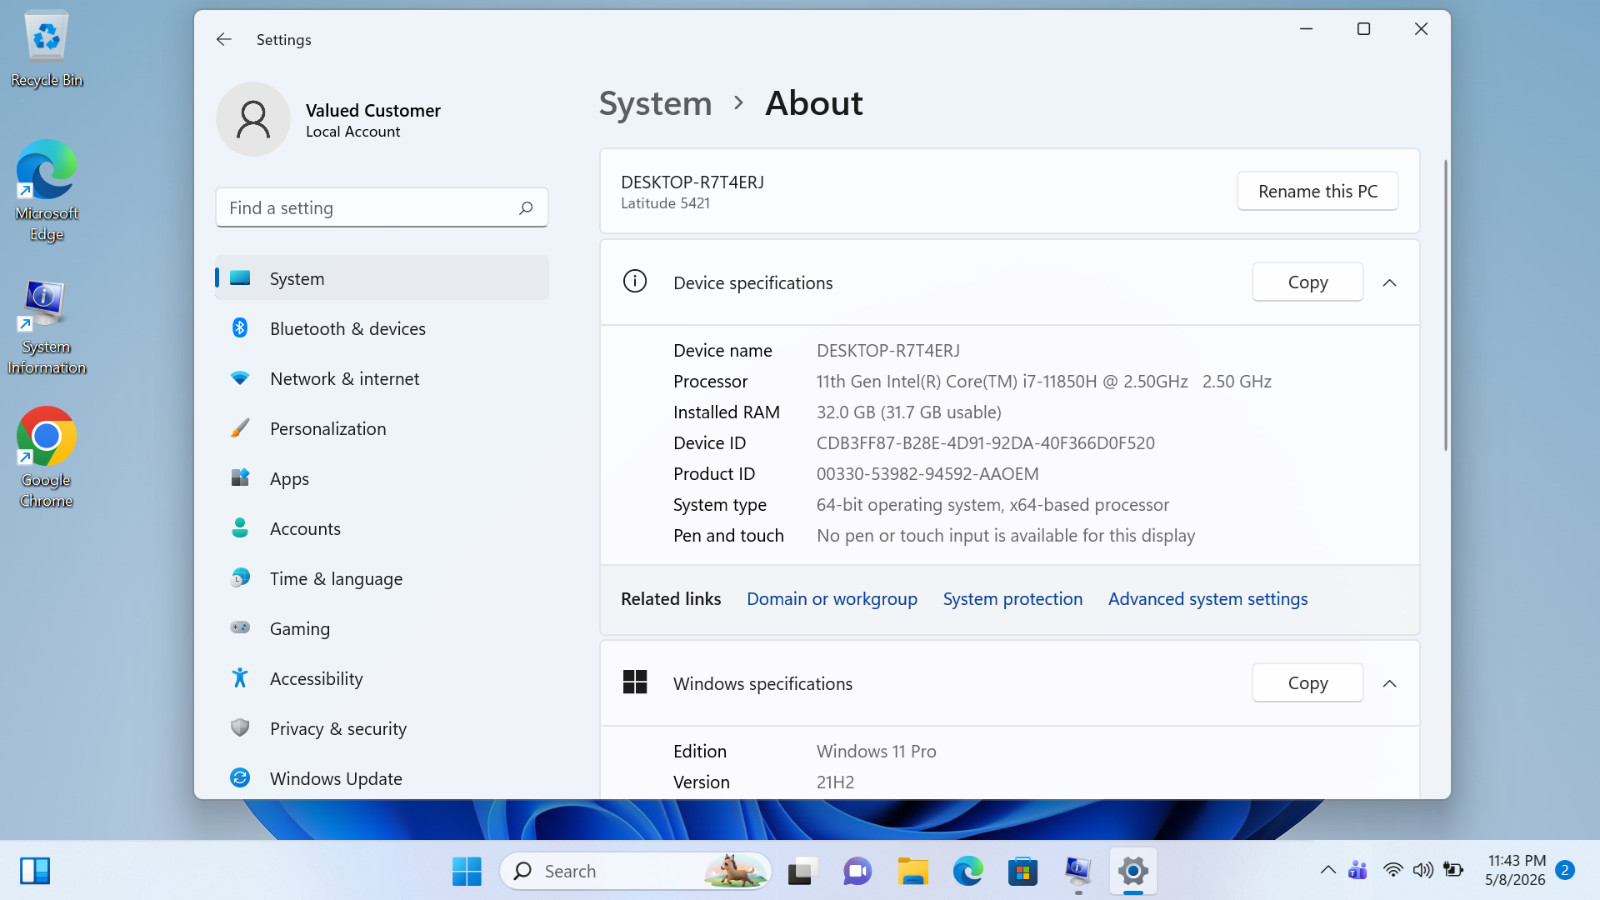Image resolution: width=1600 pixels, height=900 pixels.
Task: Show hidden icons in the system tray
Action: tap(1328, 870)
